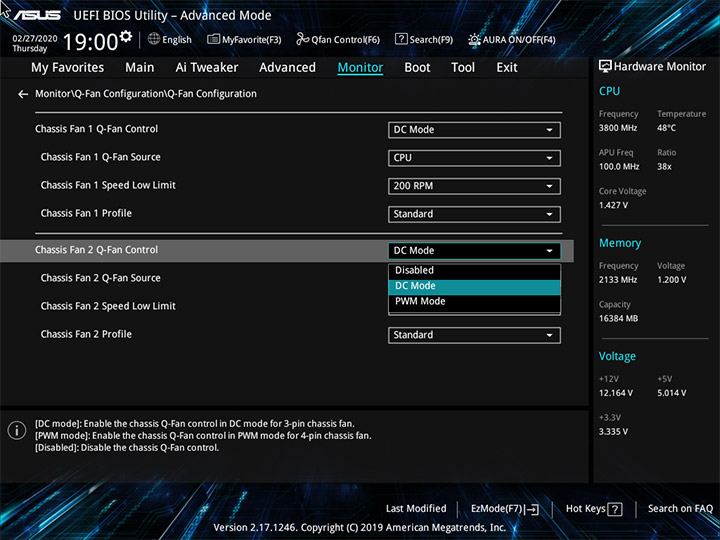The width and height of the screenshot is (720, 540).
Task: Collapse Chassis Fan 2 Q-Fan Control dropdown
Action: coord(474,251)
